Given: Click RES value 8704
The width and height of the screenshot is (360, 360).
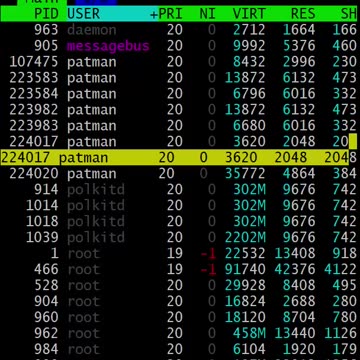Looking at the screenshot, I should click(299, 317).
